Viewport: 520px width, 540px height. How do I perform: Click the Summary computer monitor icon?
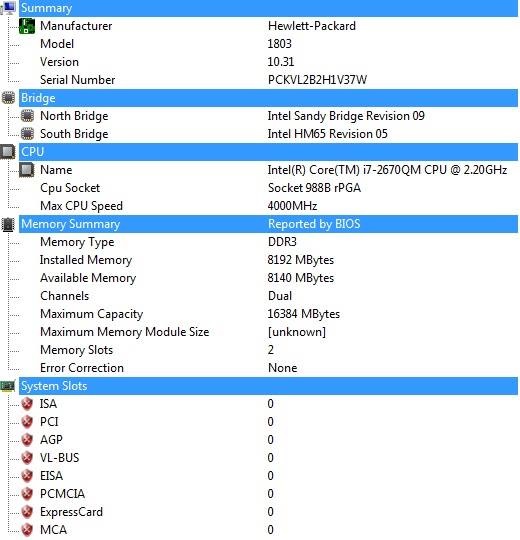click(x=9, y=7)
